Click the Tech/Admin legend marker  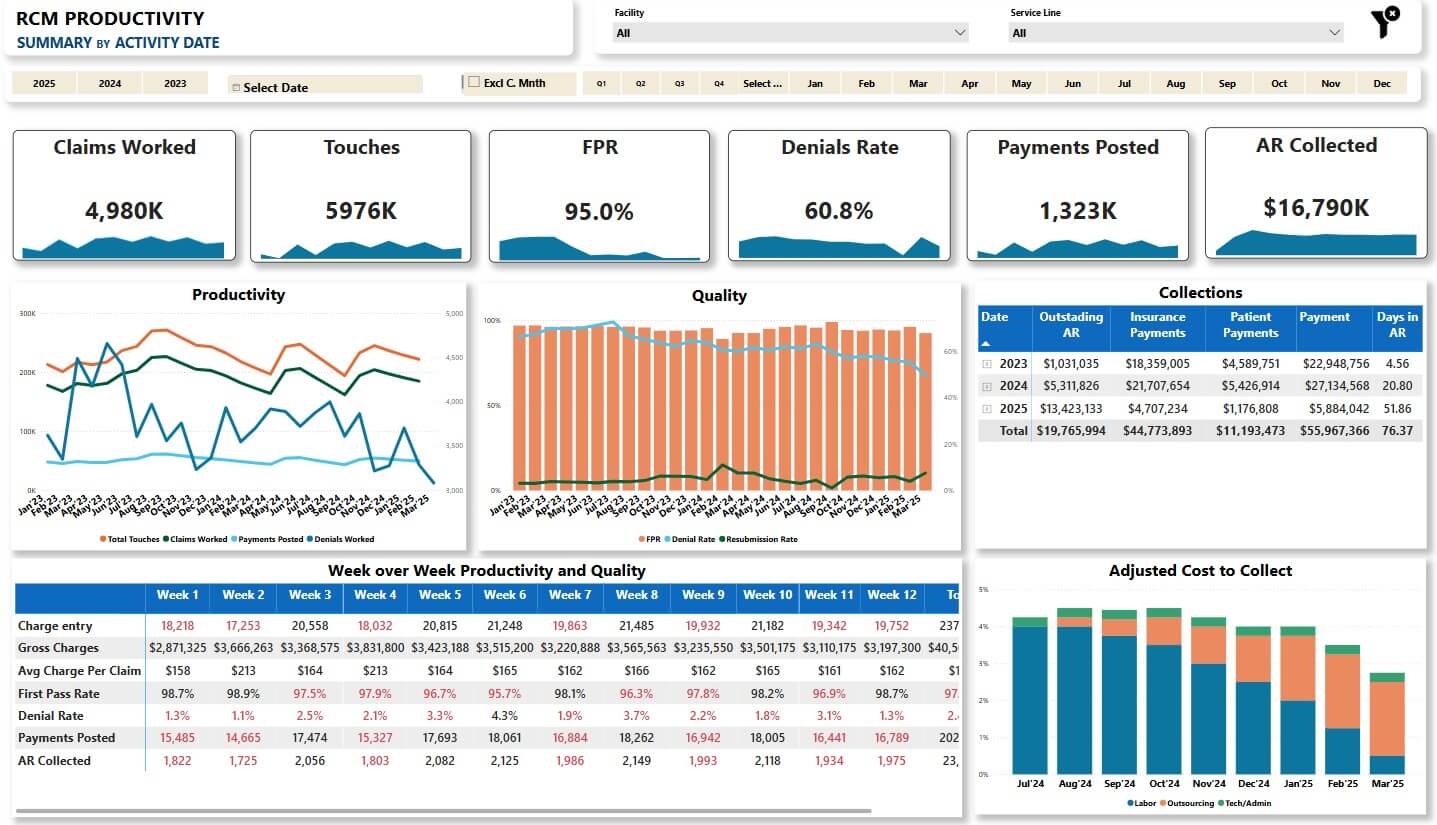(x=1221, y=803)
